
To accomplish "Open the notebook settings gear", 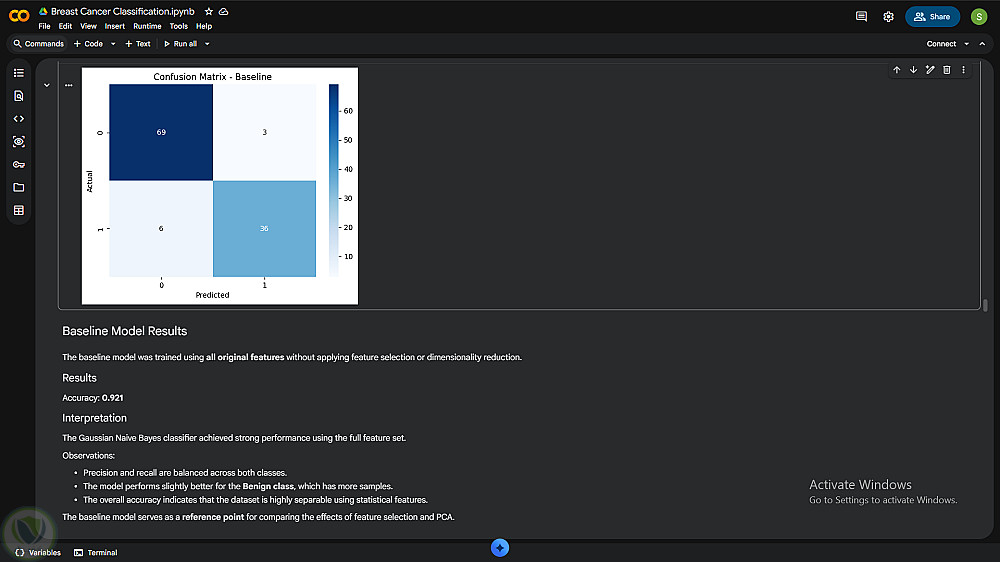I will point(888,17).
